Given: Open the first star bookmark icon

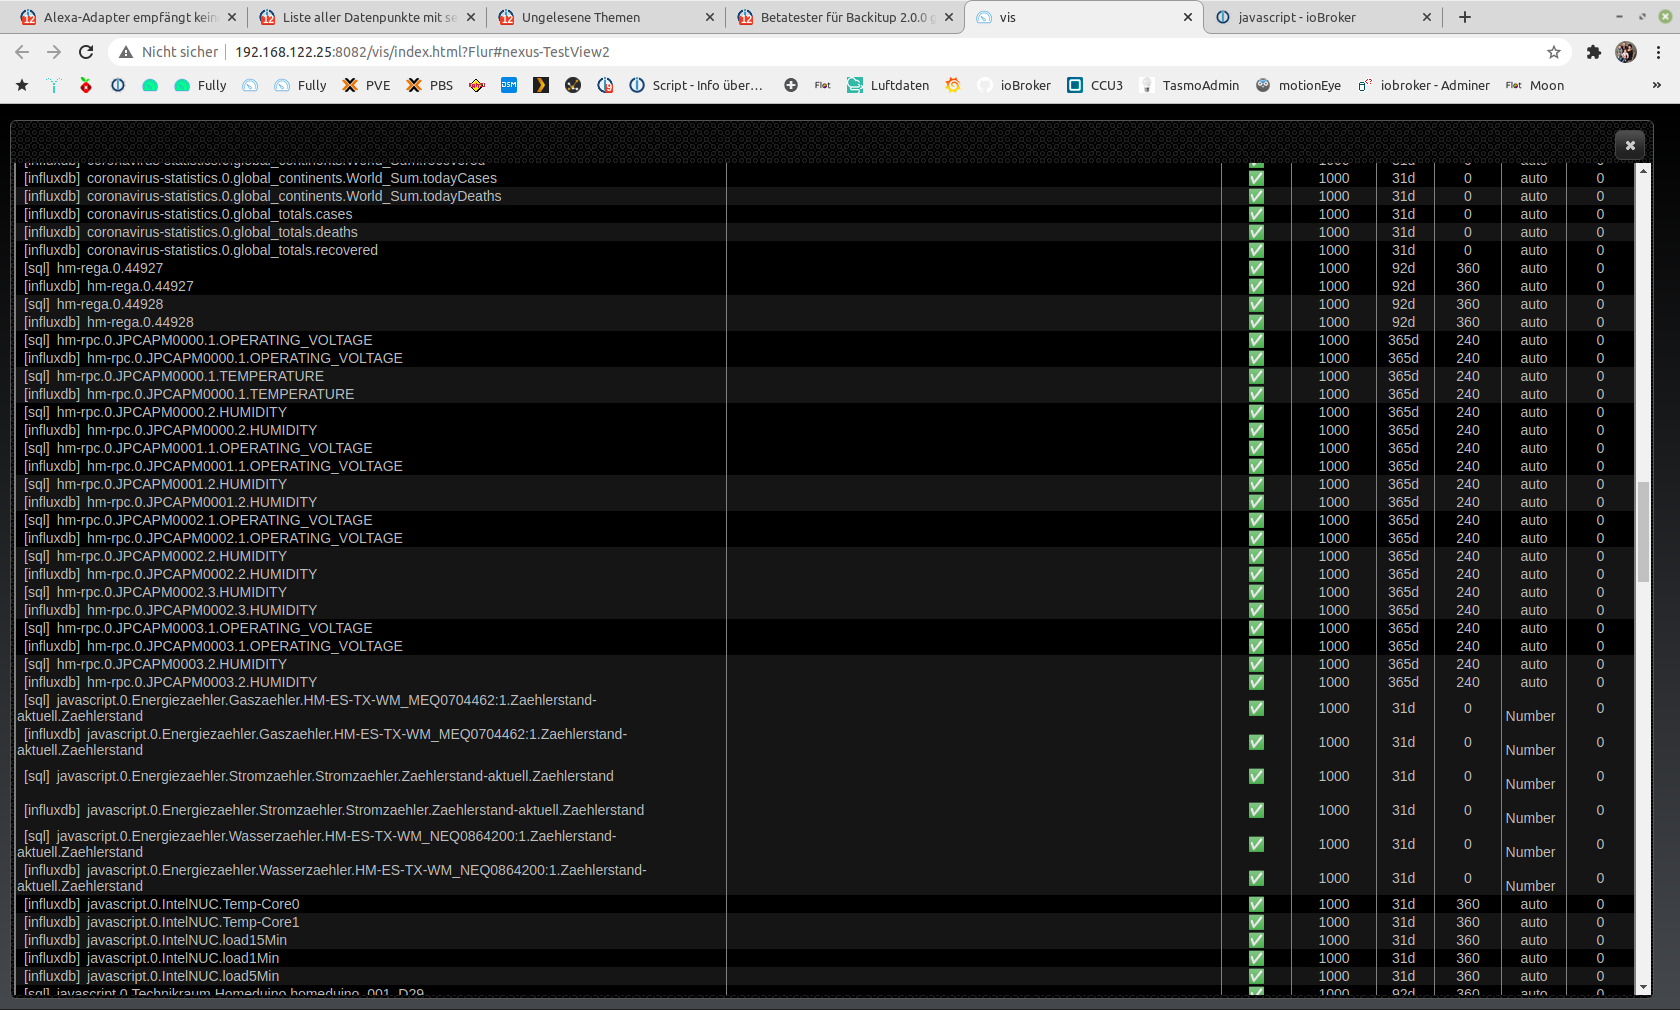Looking at the screenshot, I should (x=22, y=85).
